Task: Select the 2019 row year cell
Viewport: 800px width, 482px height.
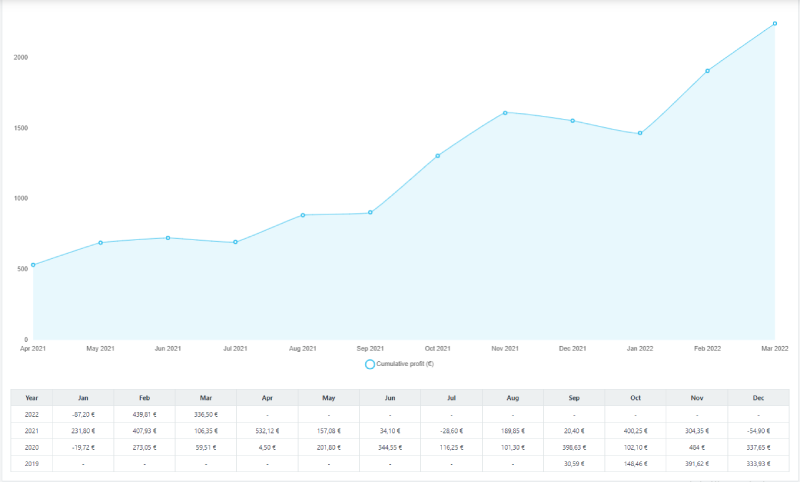Action: pyautogui.click(x=32, y=464)
